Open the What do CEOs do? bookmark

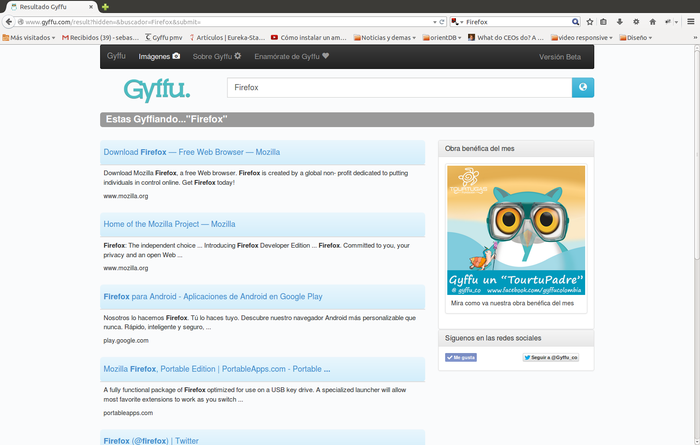click(x=506, y=38)
